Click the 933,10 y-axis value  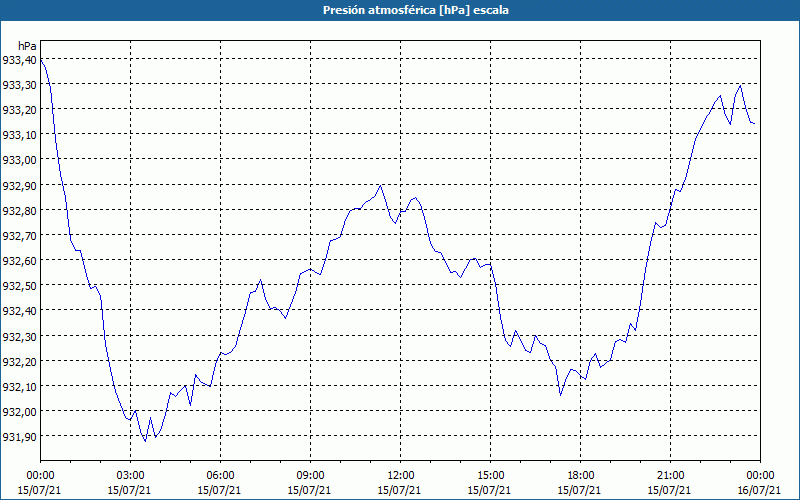[x=19, y=135]
